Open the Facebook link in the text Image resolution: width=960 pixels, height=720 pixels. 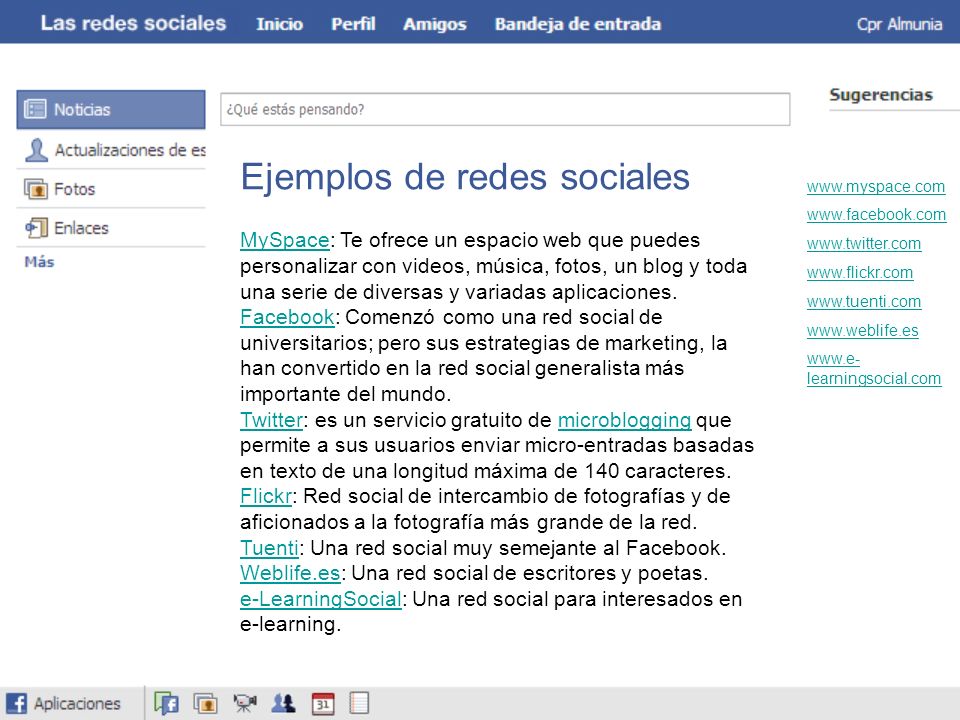(x=287, y=317)
